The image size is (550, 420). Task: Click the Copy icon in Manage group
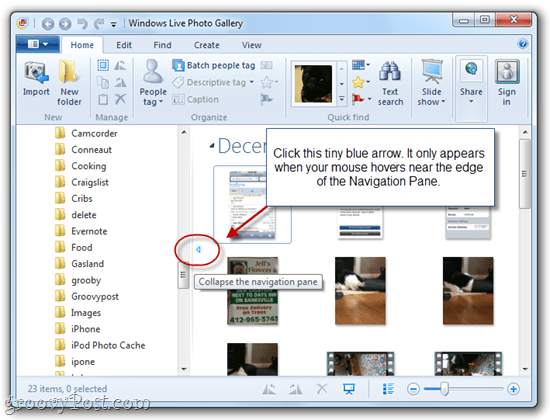point(103,82)
